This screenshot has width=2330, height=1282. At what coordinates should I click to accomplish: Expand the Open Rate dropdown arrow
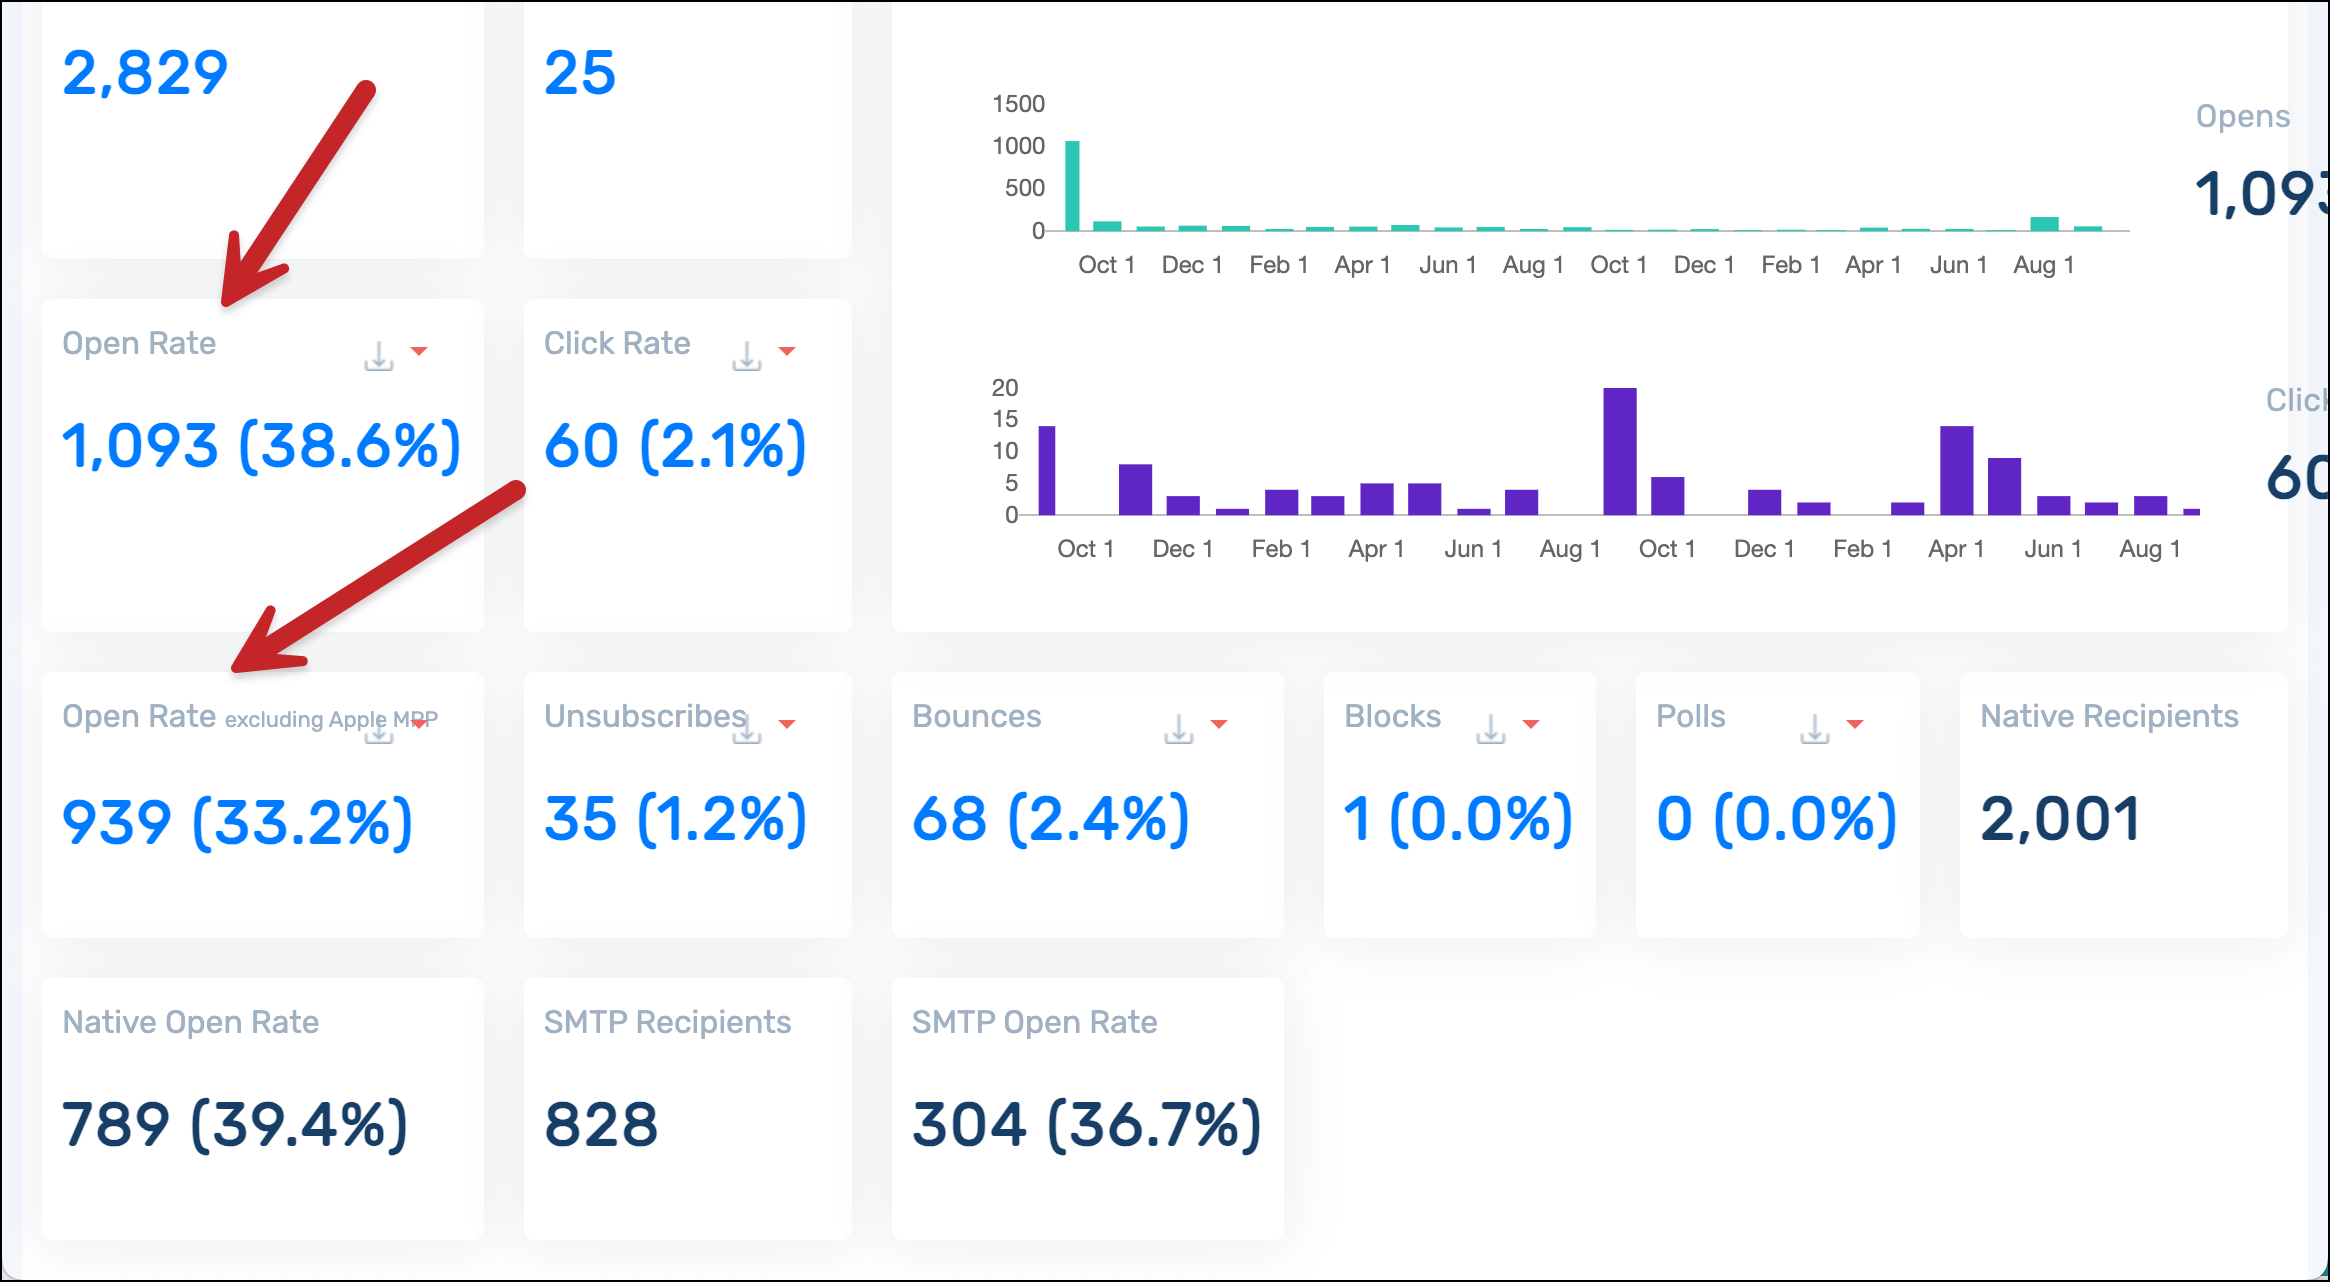point(419,351)
